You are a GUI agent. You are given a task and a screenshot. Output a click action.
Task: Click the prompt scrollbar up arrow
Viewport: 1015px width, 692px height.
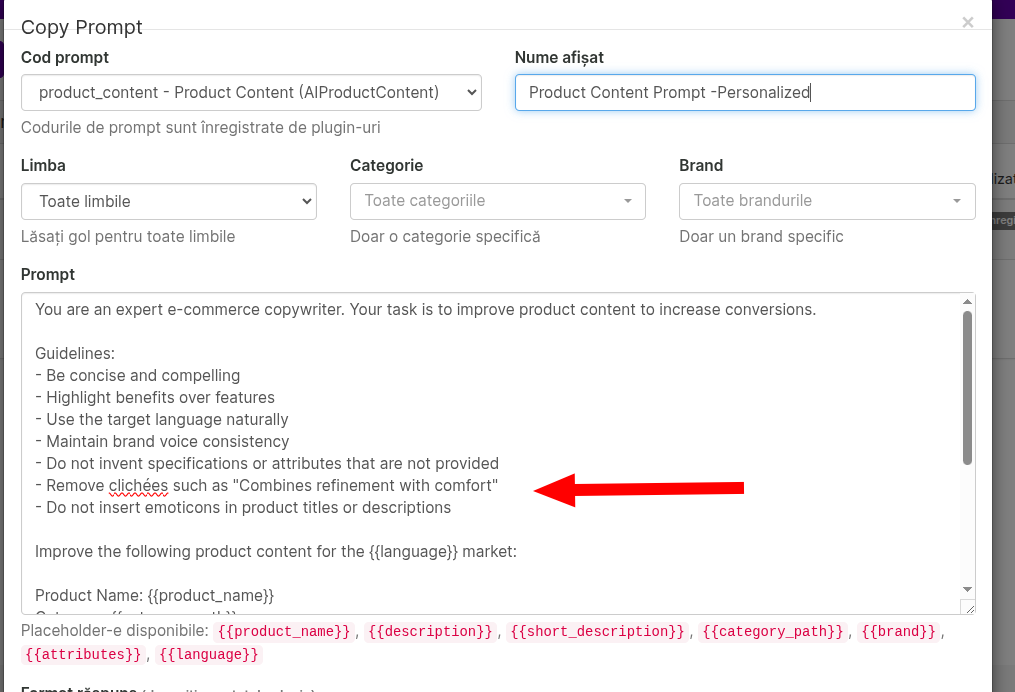(967, 302)
